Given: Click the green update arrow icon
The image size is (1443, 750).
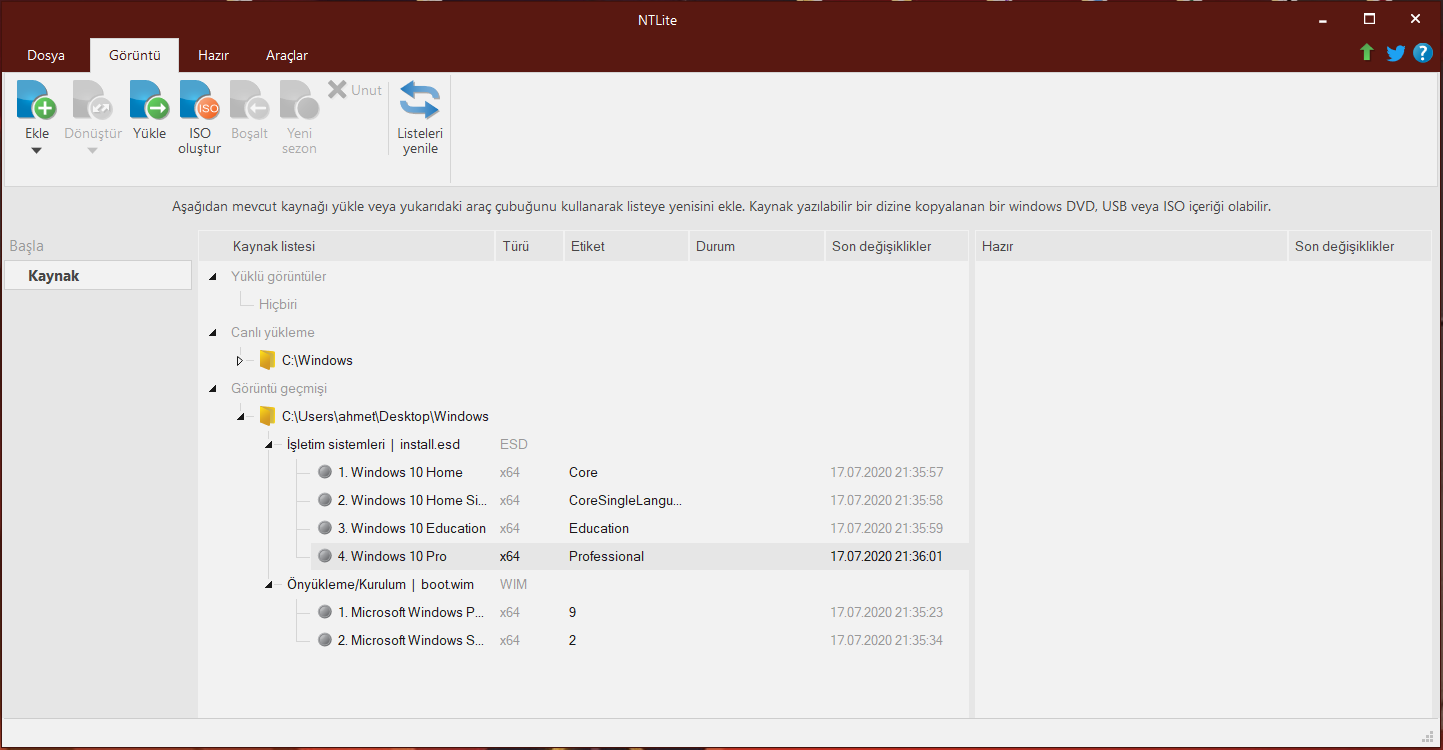Looking at the screenshot, I should pyautogui.click(x=1367, y=53).
